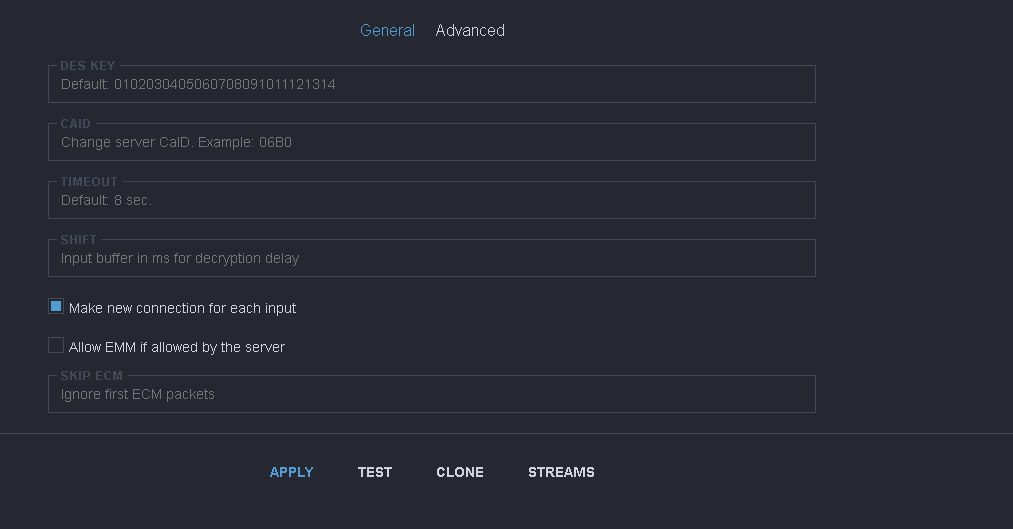Run the TEST button
Screen dimensions: 1013x529
375,472
